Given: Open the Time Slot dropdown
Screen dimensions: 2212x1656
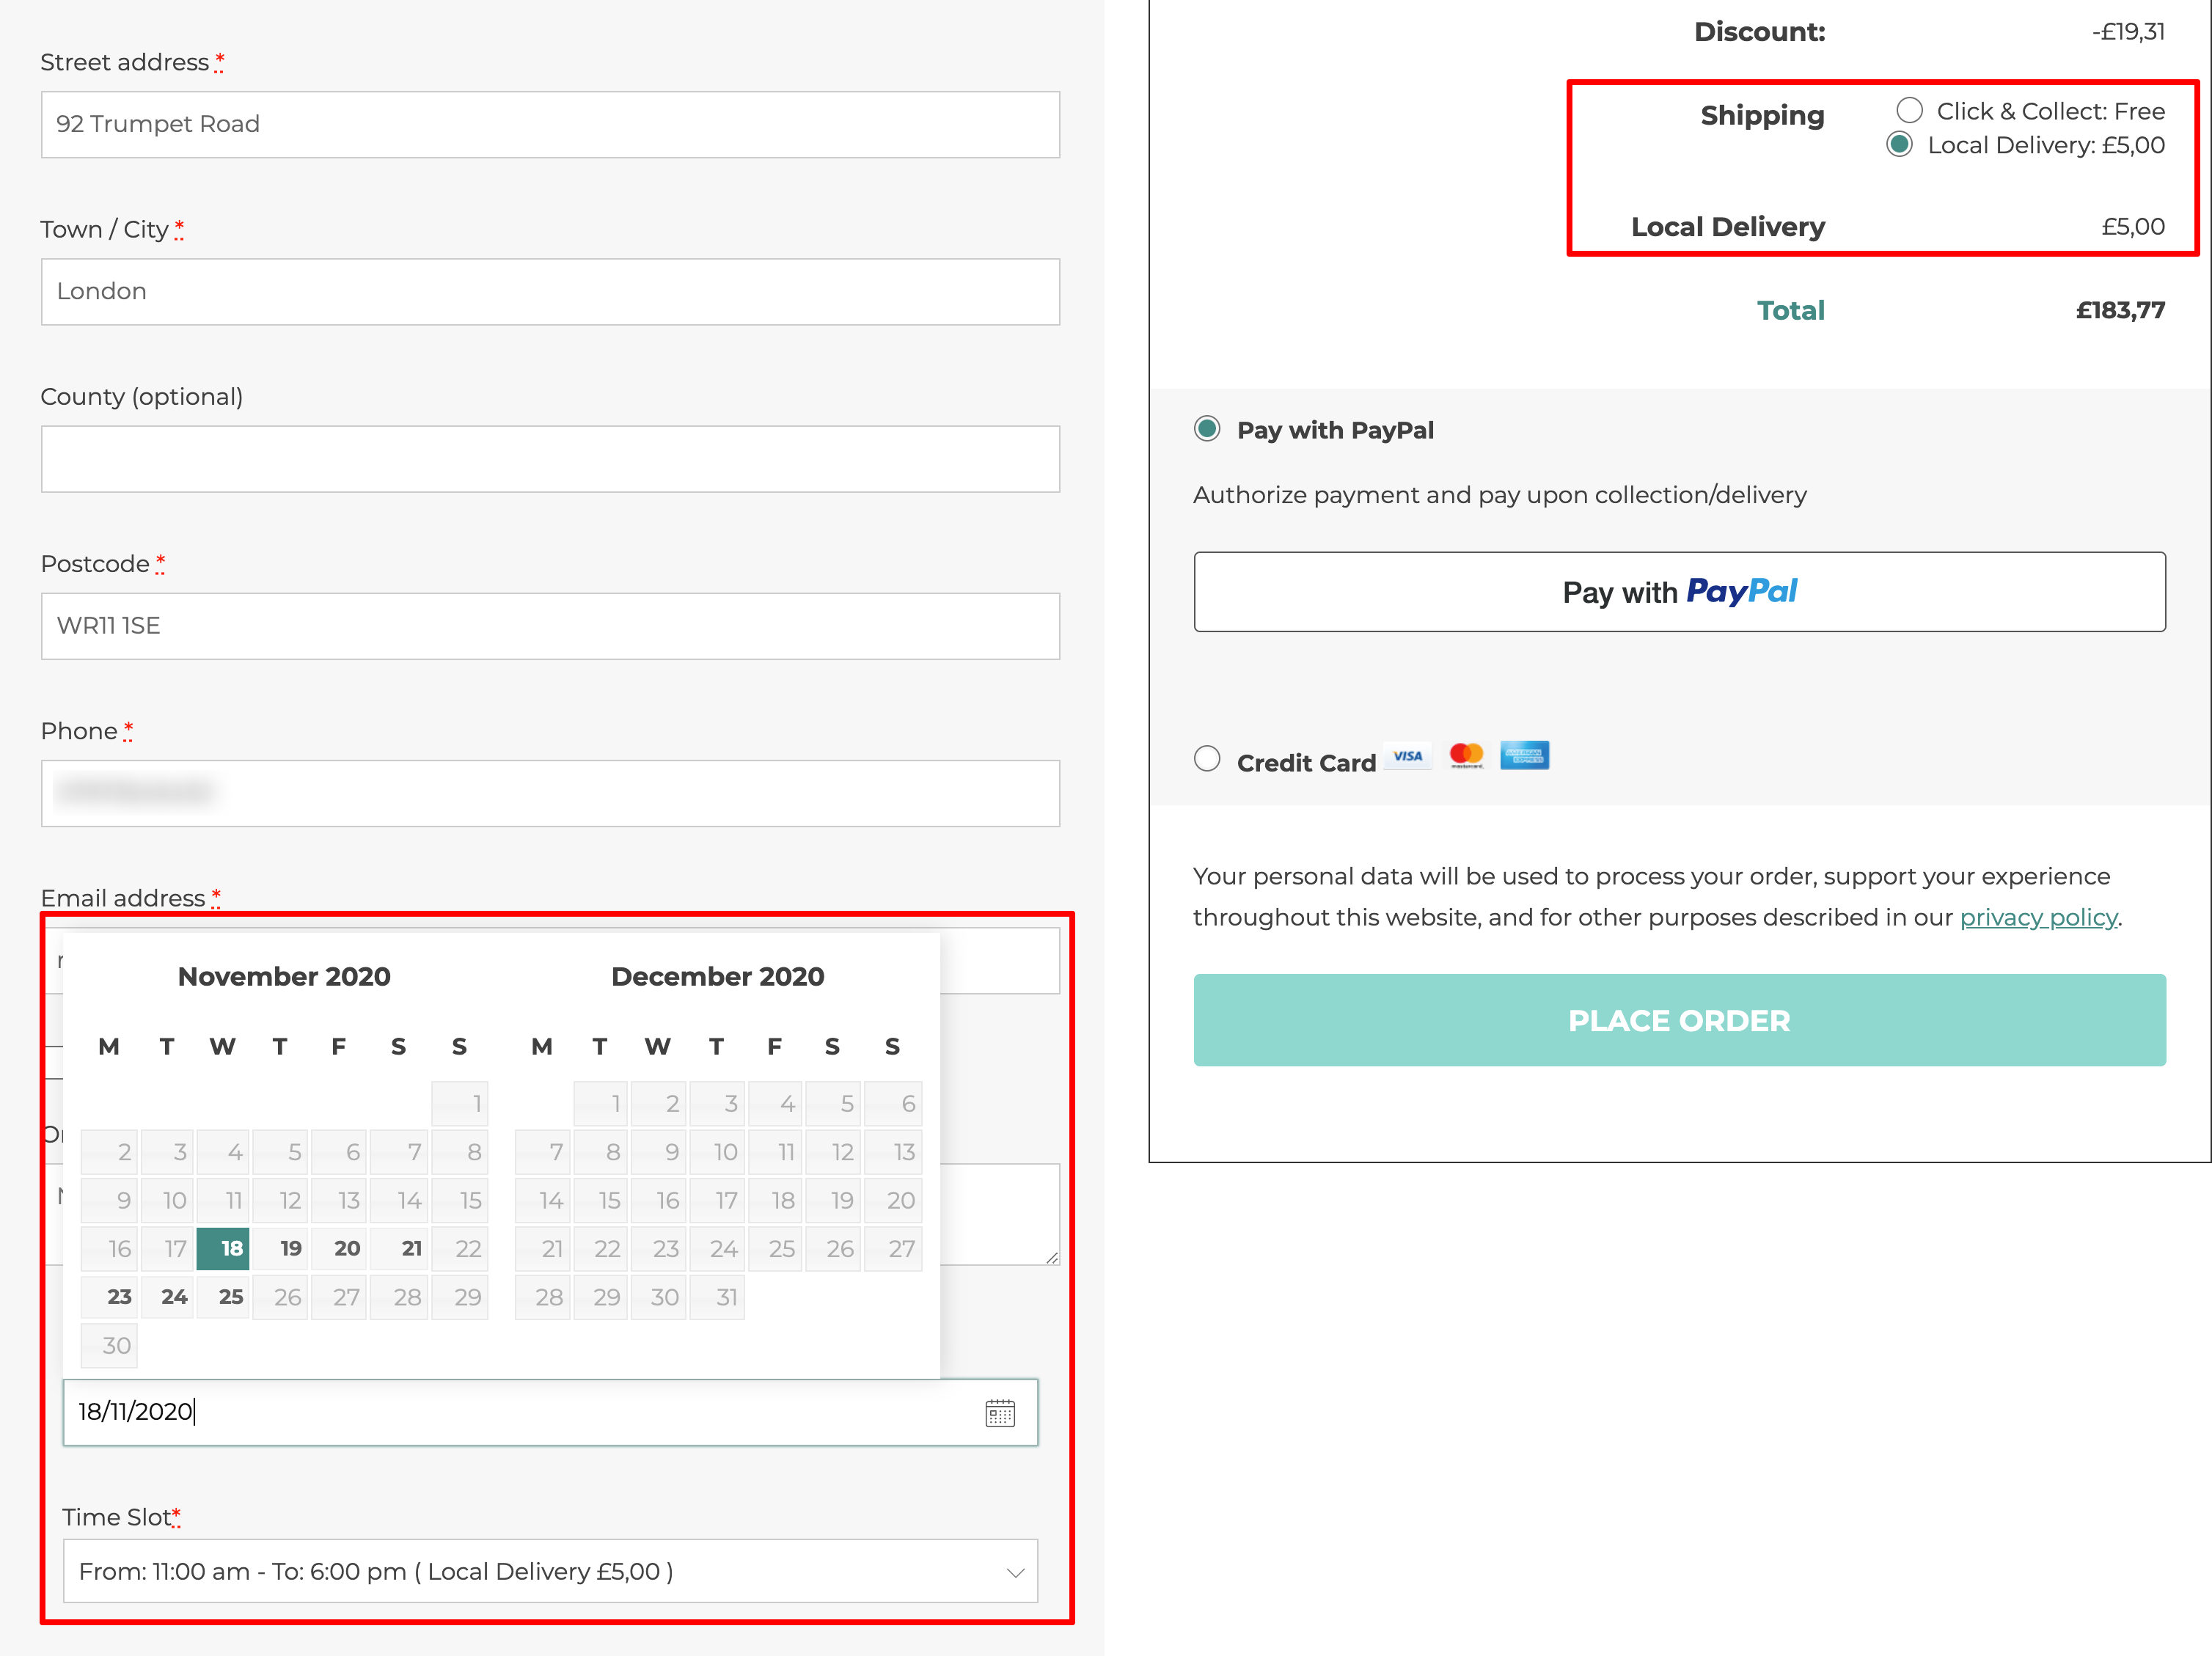Looking at the screenshot, I should pyautogui.click(x=550, y=1571).
